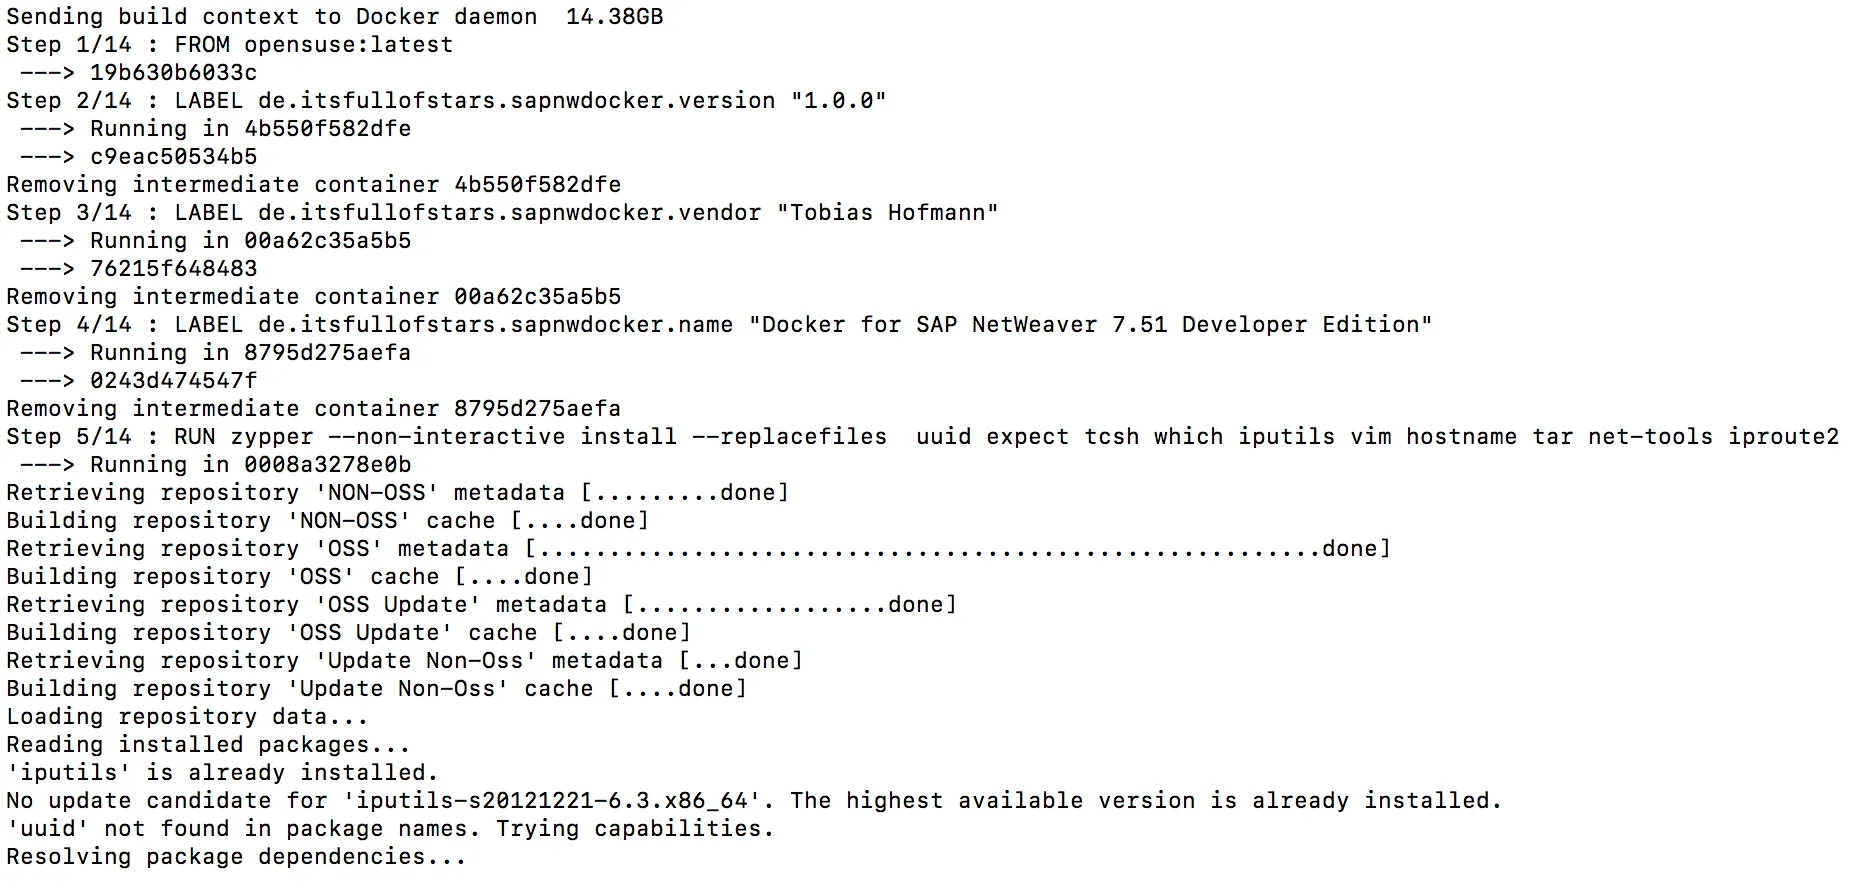Click the 'Resolving package dependencies...' line

tap(236, 857)
